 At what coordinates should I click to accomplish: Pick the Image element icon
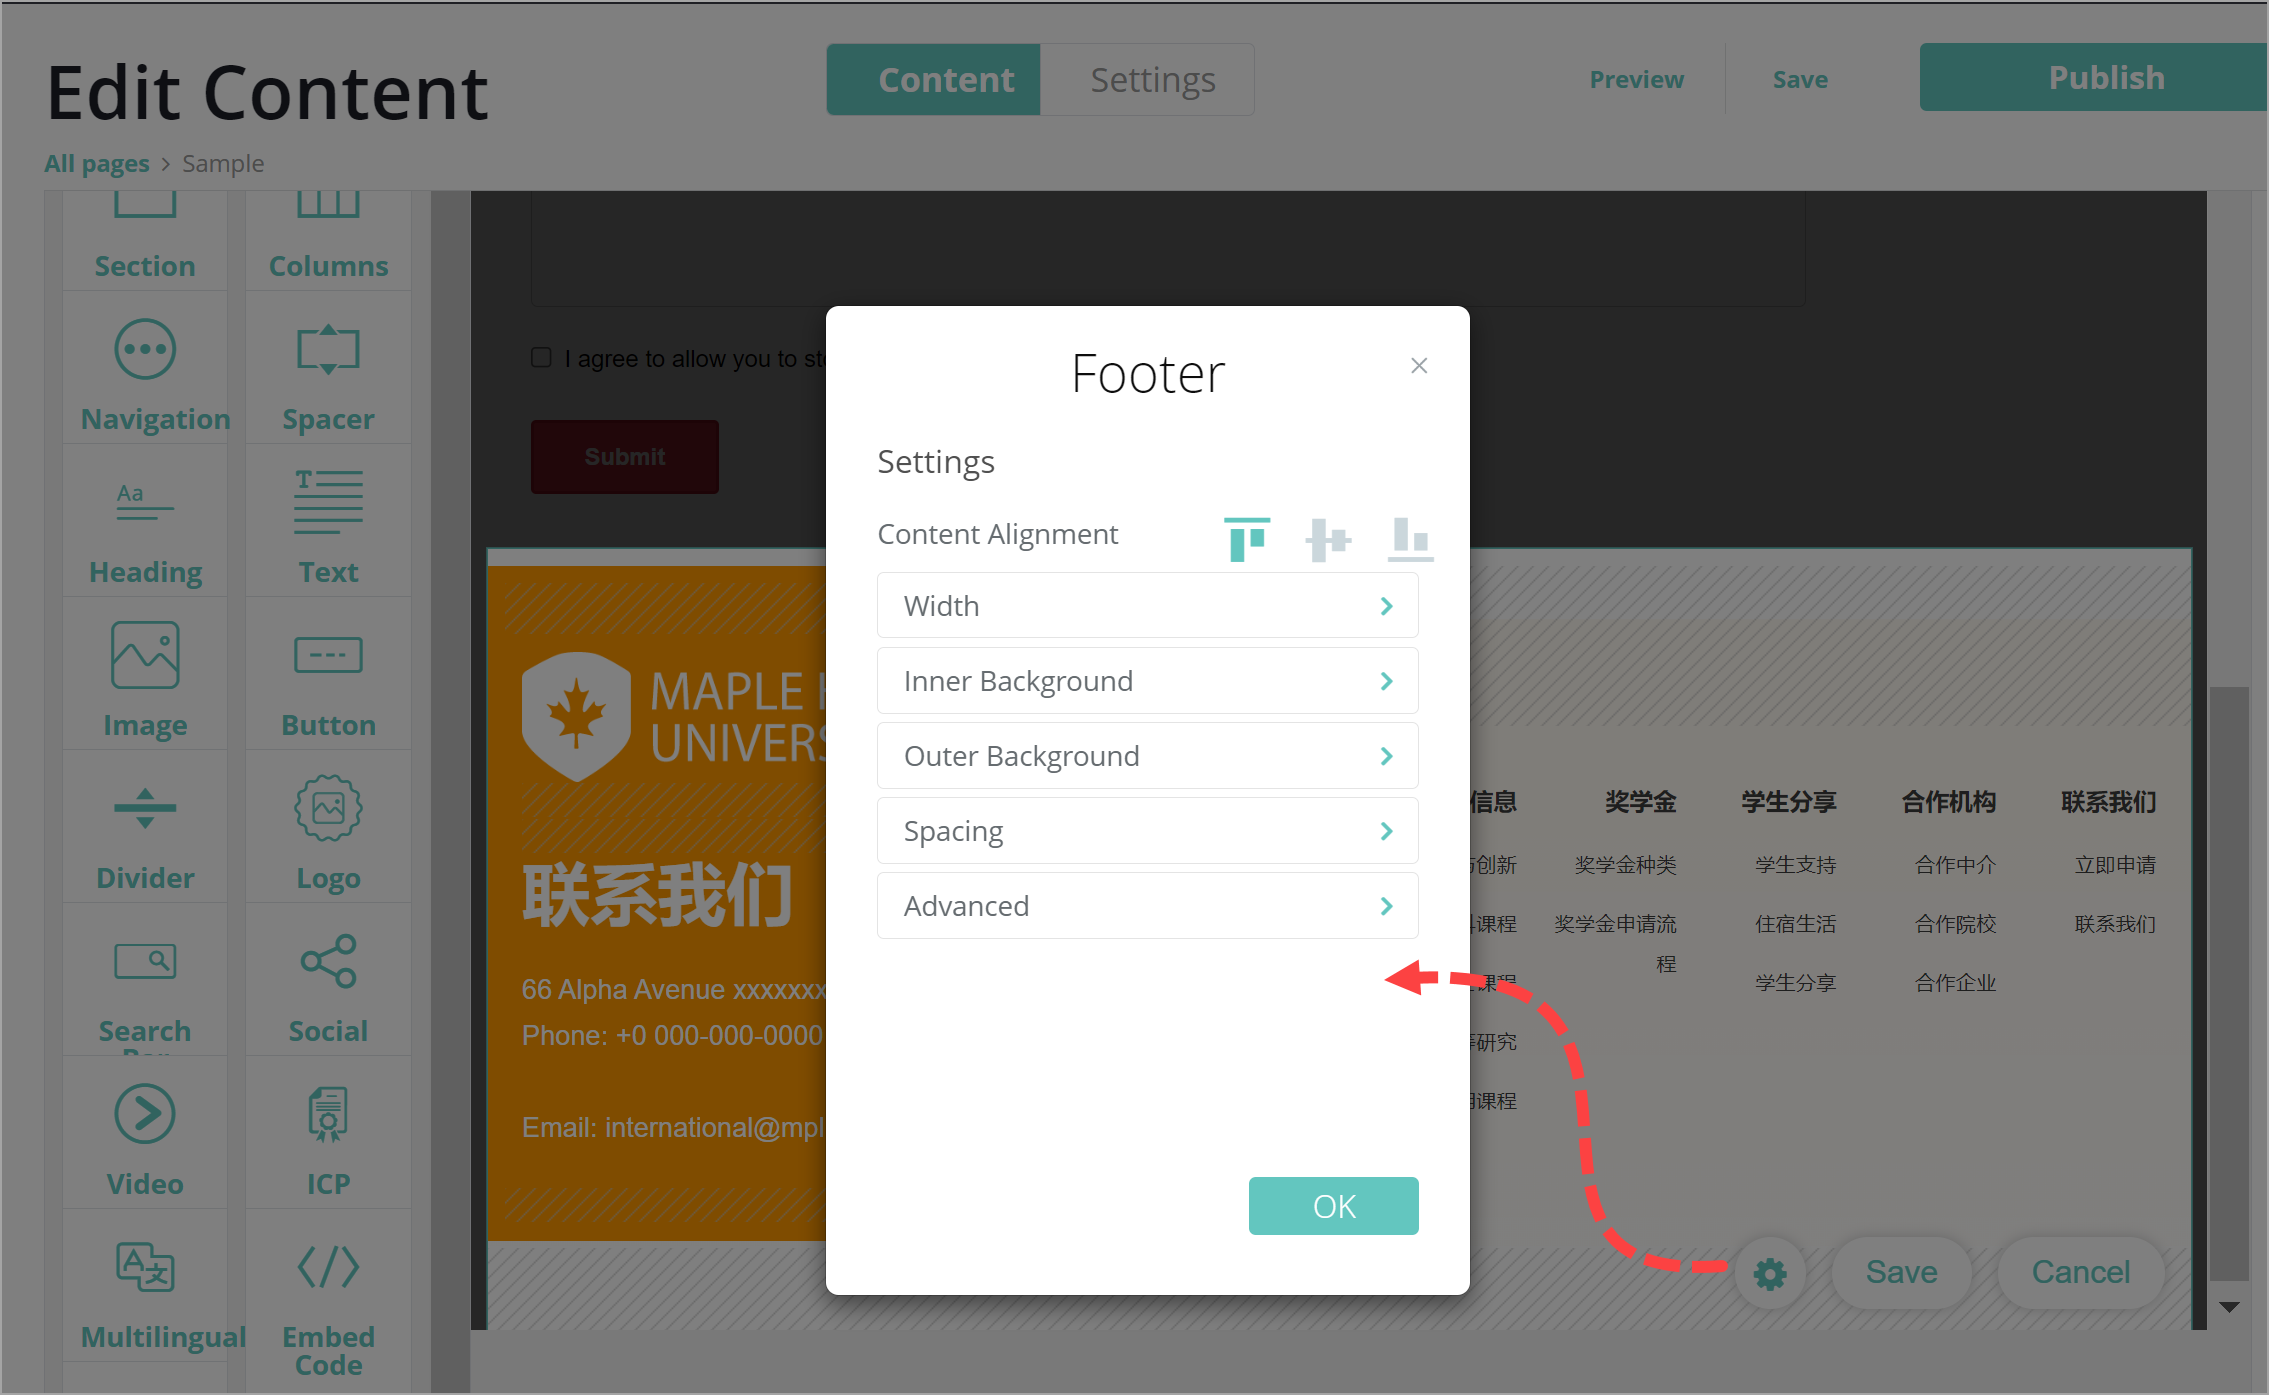point(145,656)
